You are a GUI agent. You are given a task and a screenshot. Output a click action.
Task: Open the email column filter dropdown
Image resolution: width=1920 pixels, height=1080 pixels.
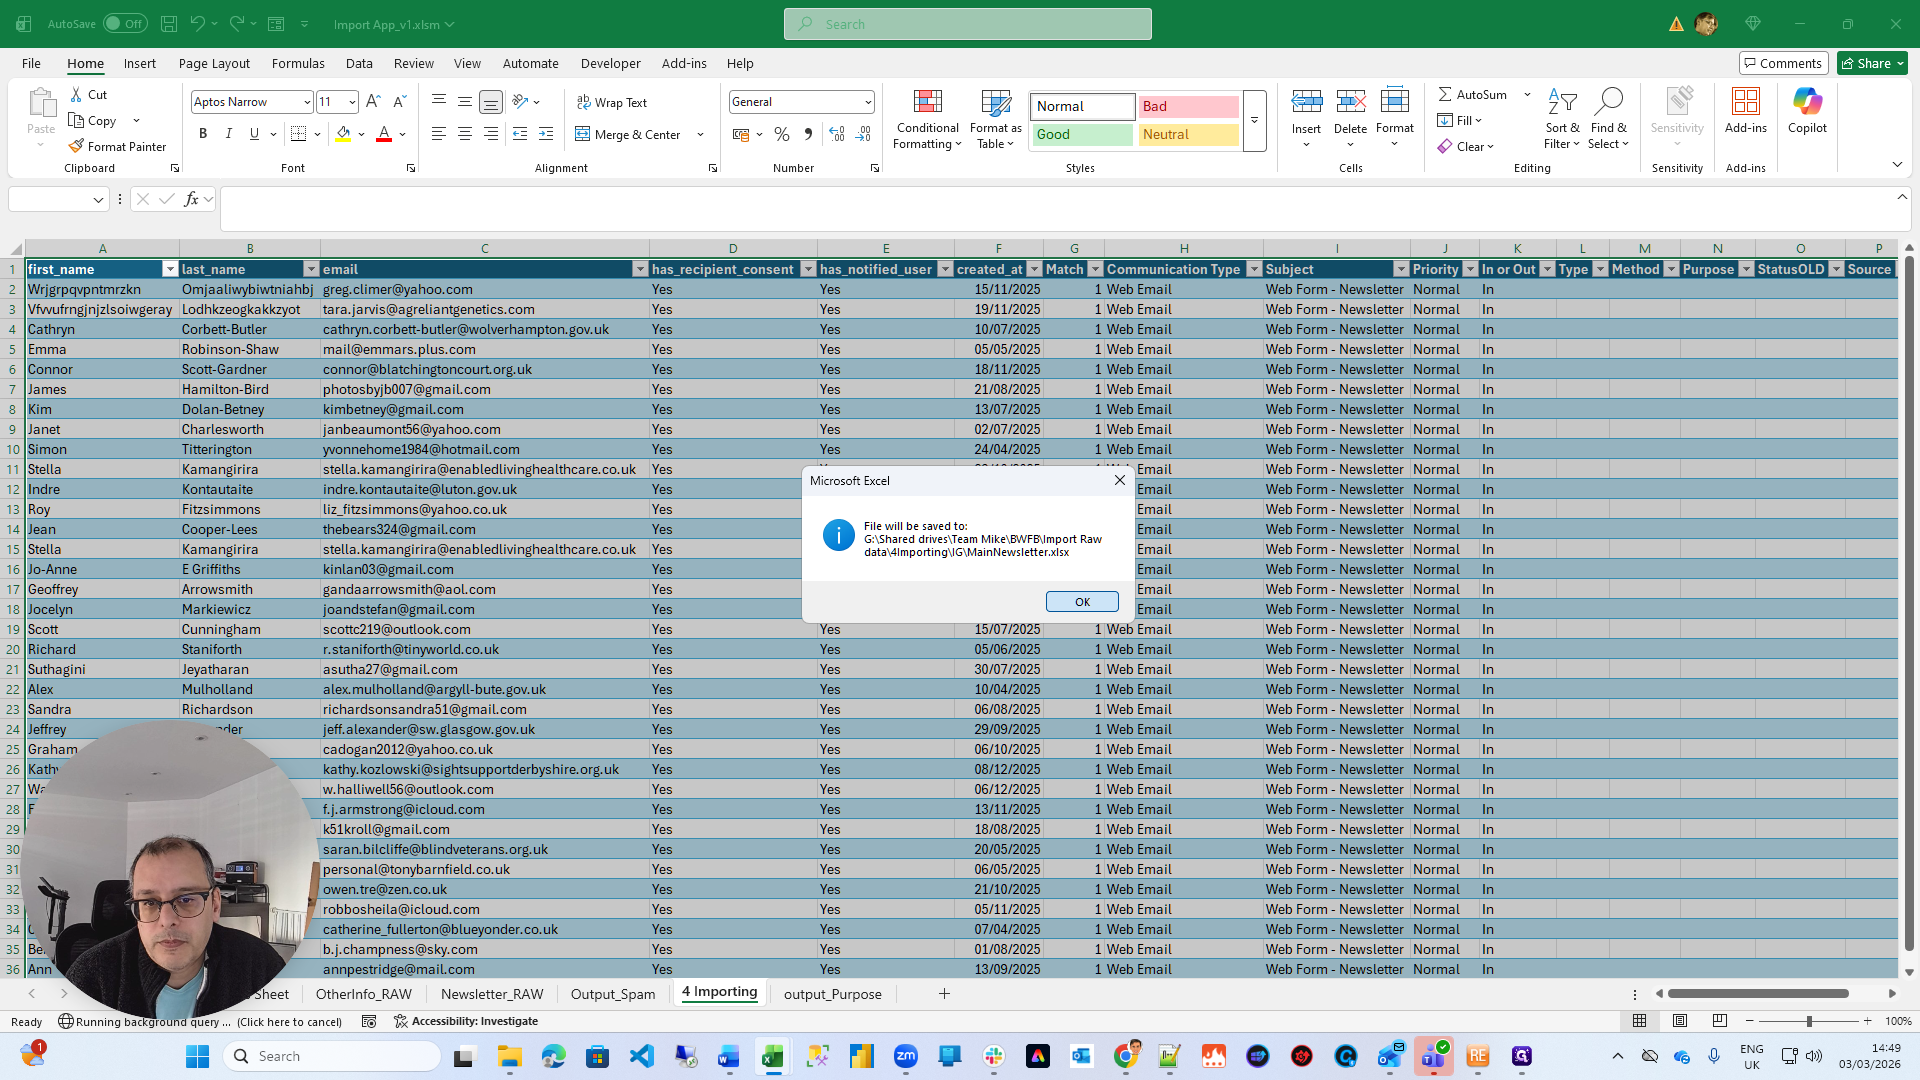pyautogui.click(x=640, y=269)
